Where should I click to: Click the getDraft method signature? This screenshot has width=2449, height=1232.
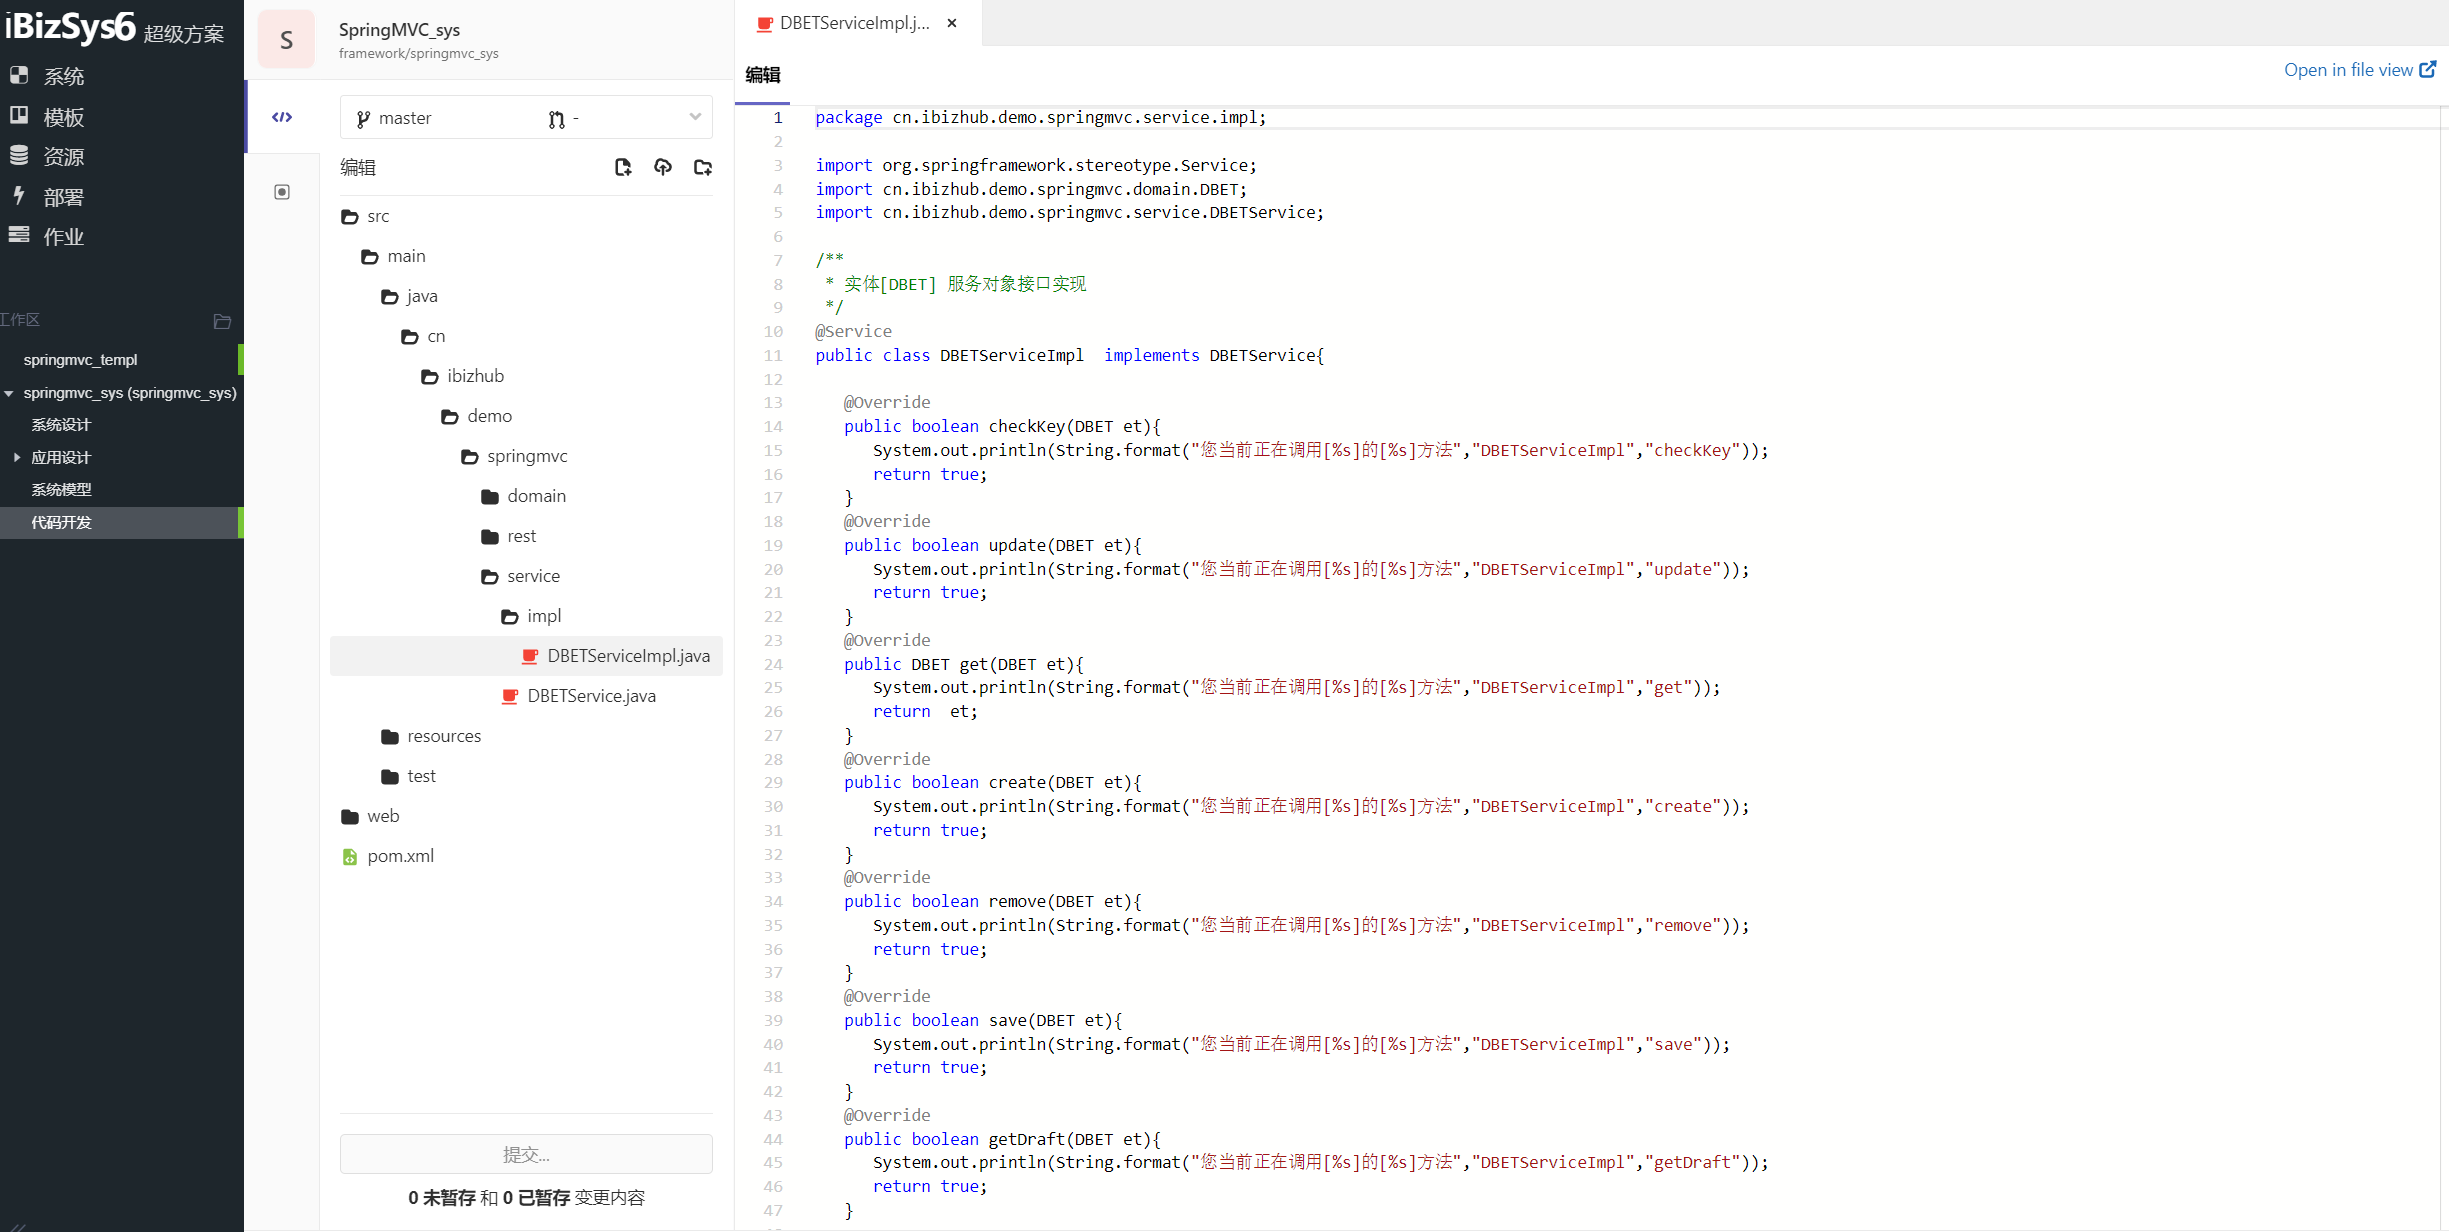point(1002,1139)
